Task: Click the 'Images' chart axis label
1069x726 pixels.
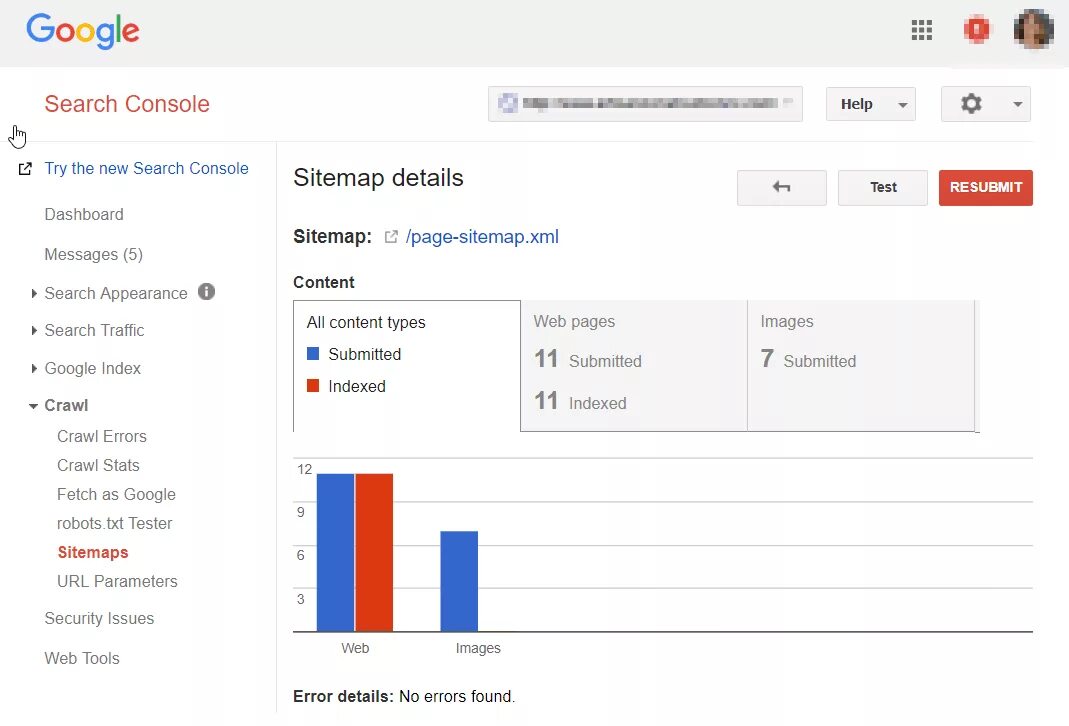Action: [478, 648]
